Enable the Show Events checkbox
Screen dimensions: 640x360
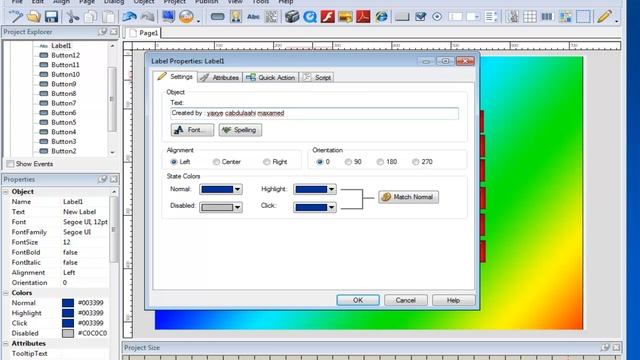(x=10, y=164)
